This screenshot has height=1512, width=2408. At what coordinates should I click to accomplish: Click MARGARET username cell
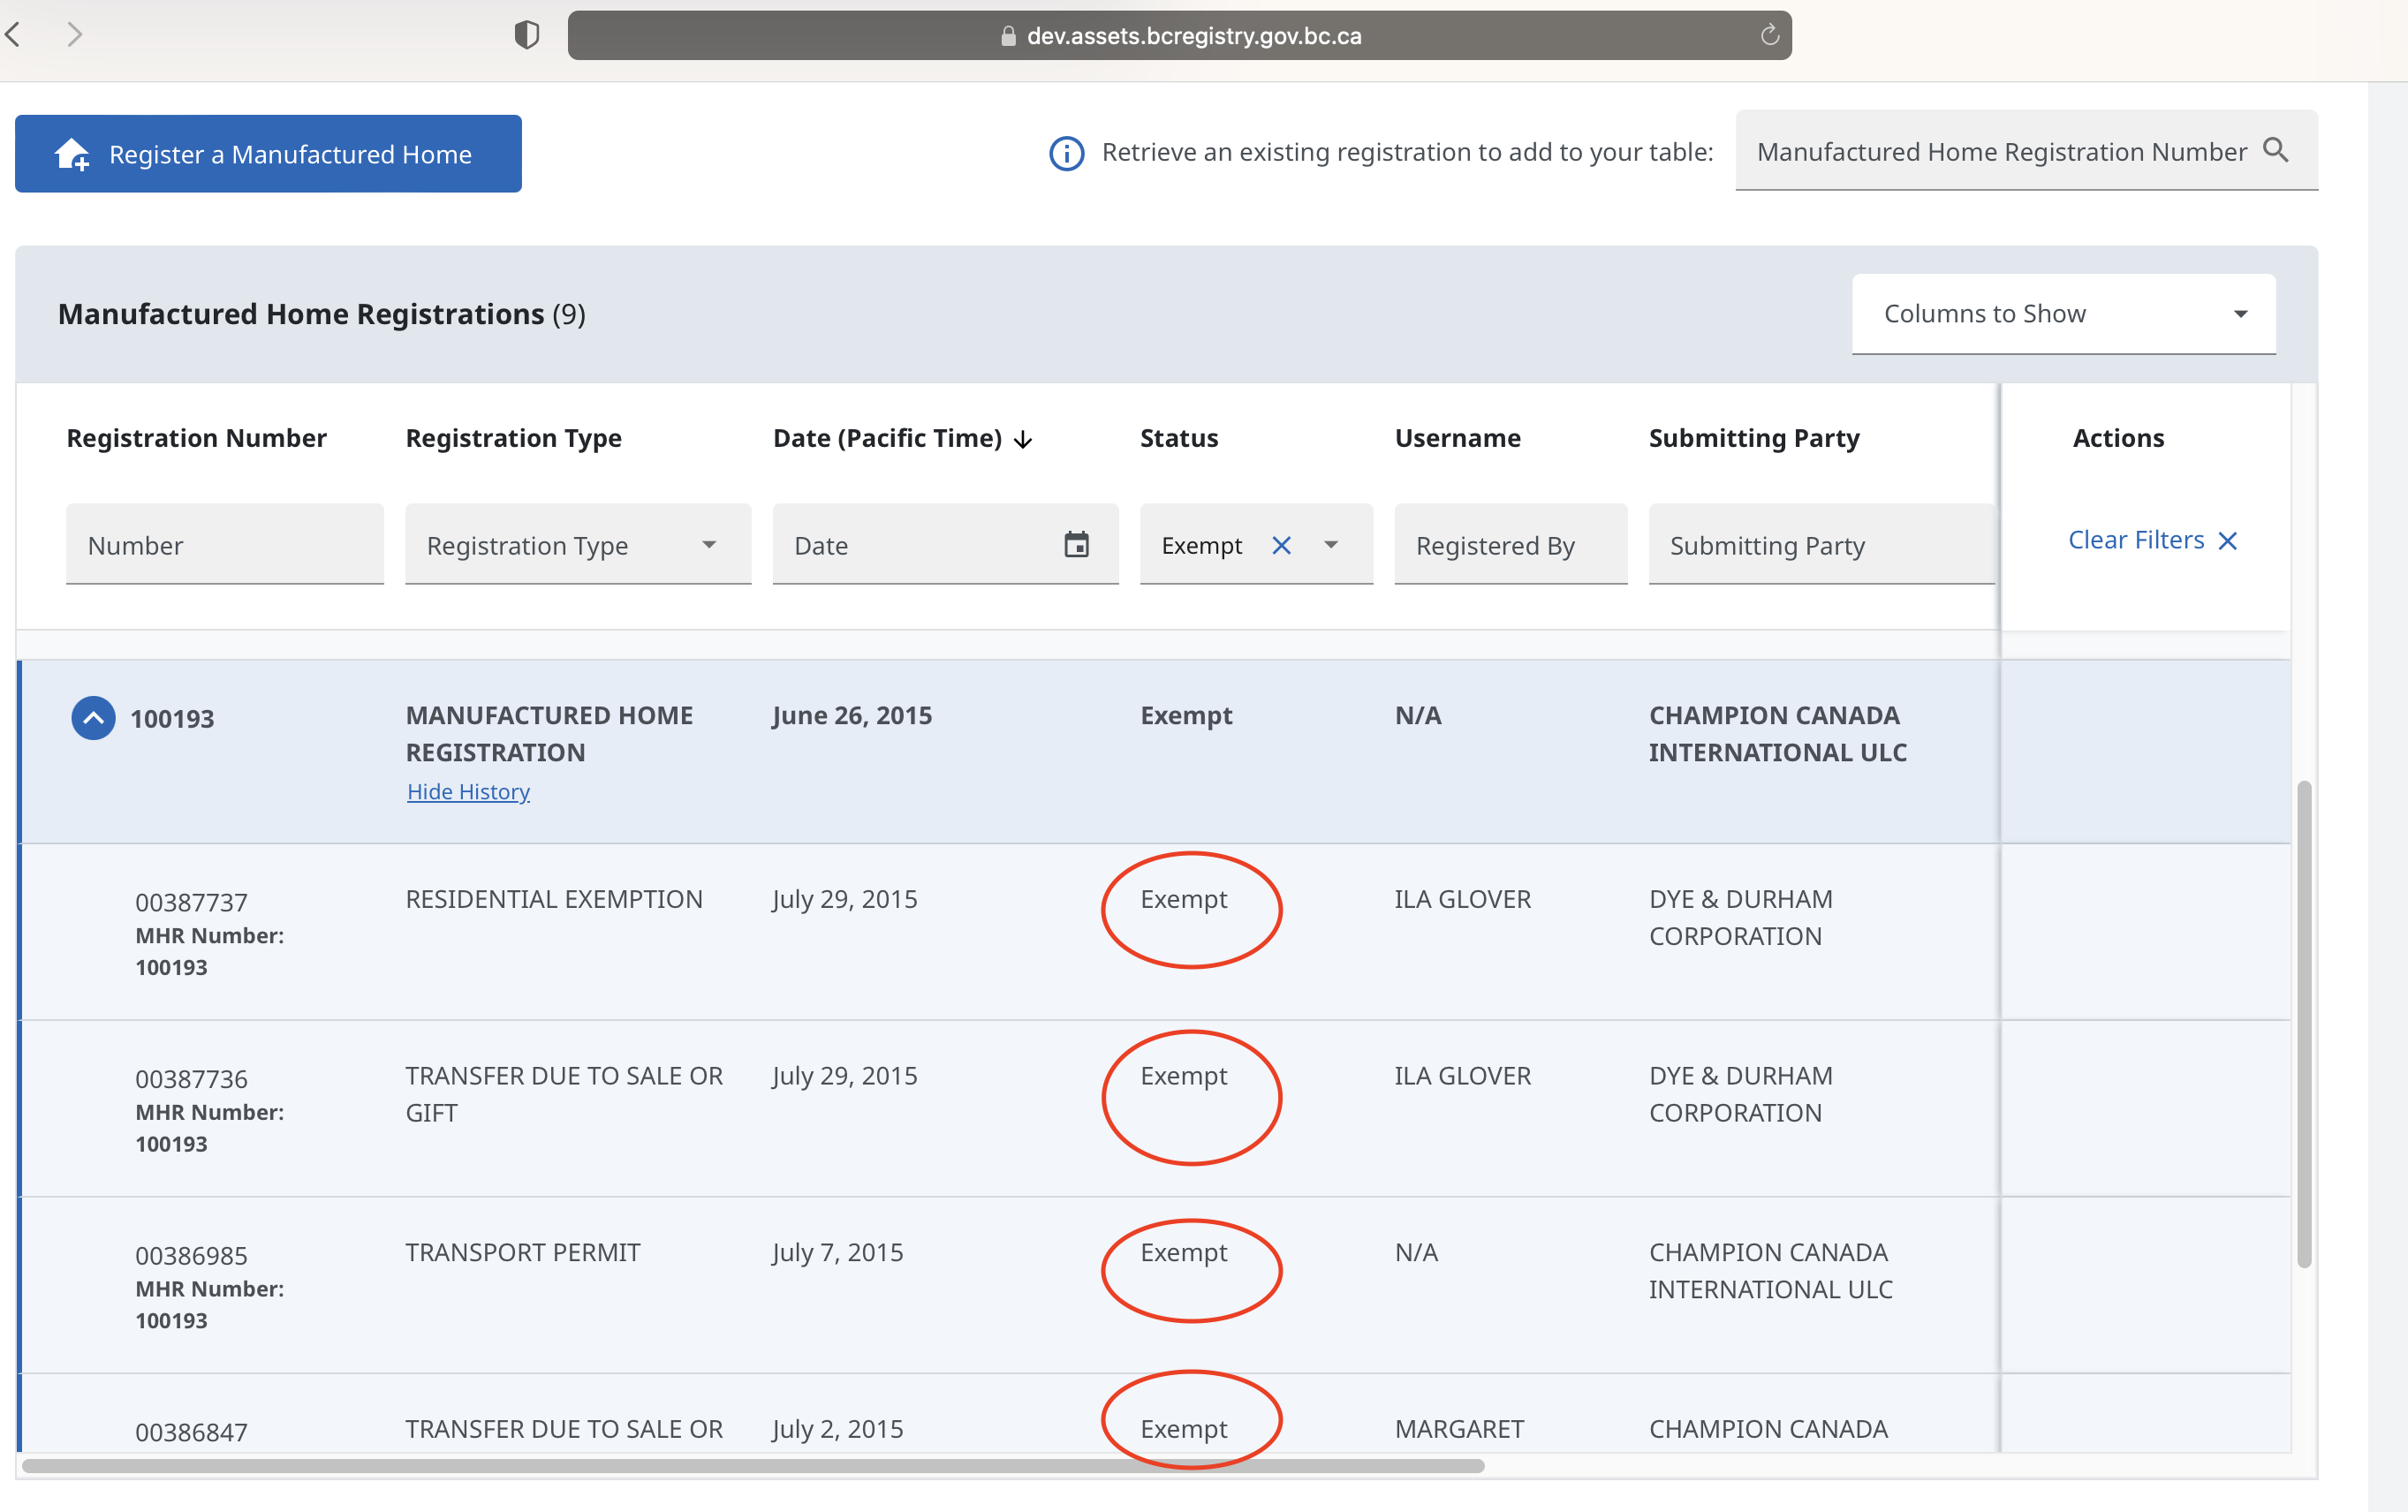(1459, 1429)
